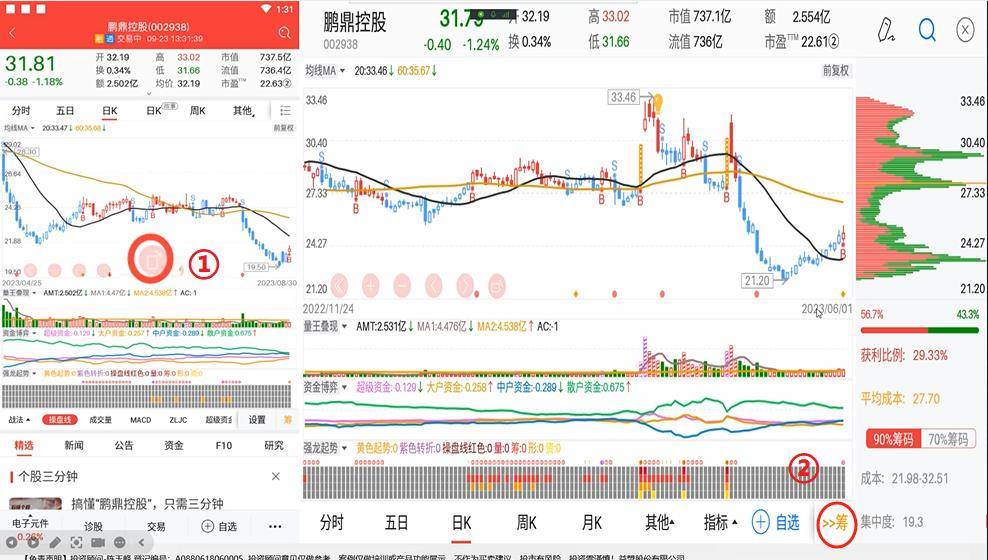The image size is (988, 560).
Task: Expand quote details chevron under header
Action: point(149,94)
